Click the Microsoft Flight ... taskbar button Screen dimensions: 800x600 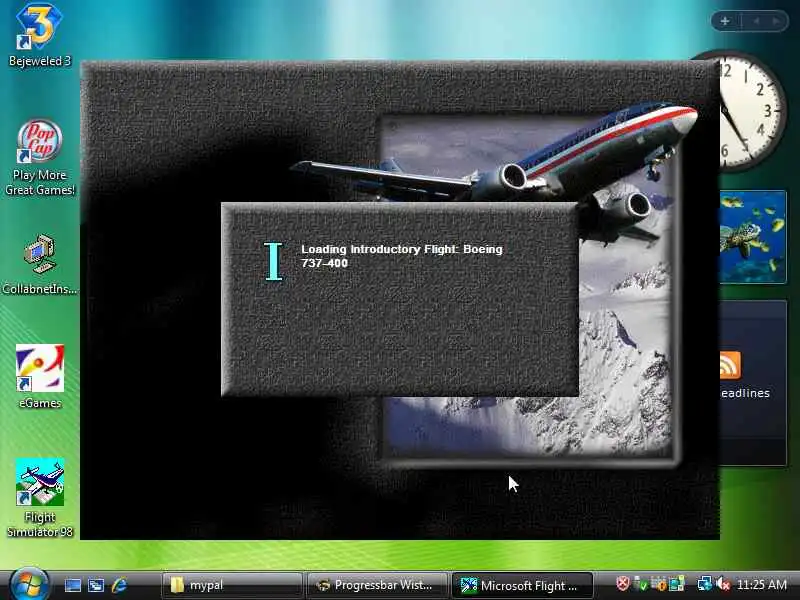point(522,585)
